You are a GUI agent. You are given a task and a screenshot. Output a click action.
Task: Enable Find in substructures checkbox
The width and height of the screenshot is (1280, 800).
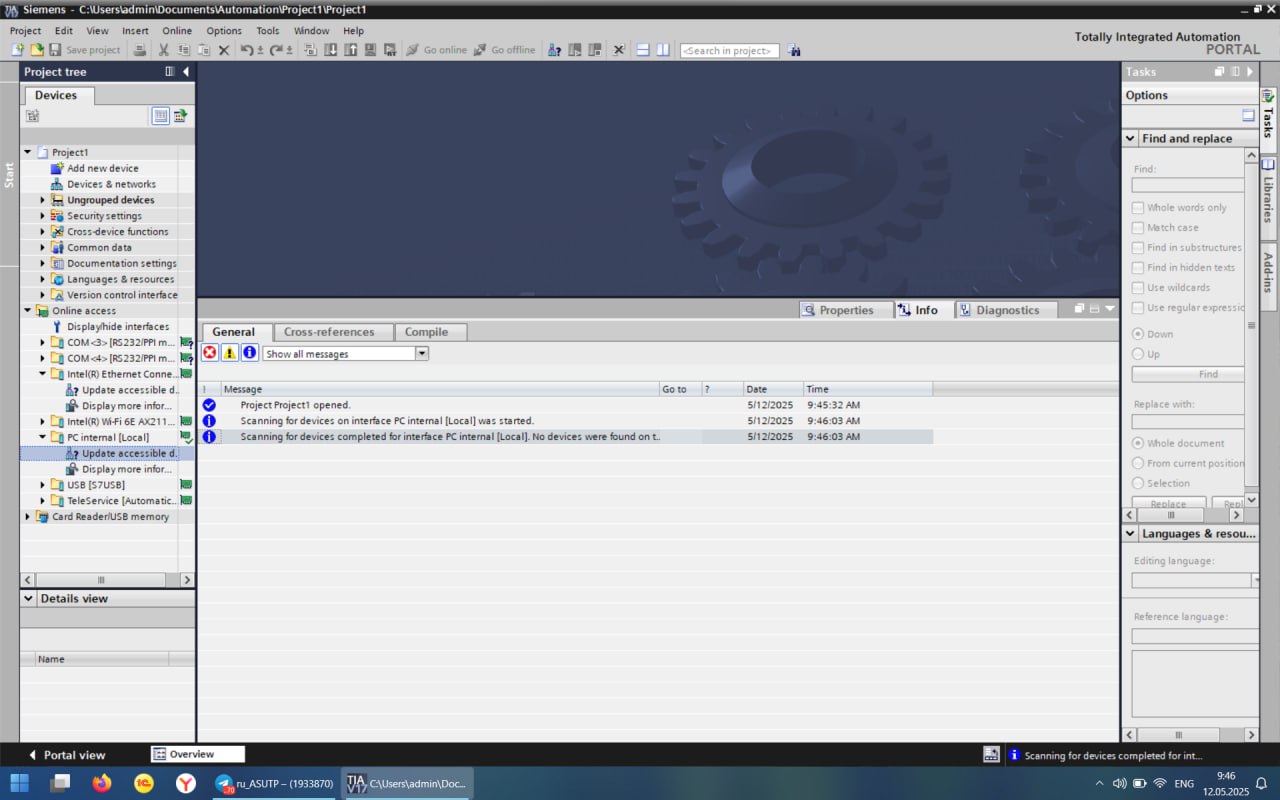pyautogui.click(x=1138, y=248)
